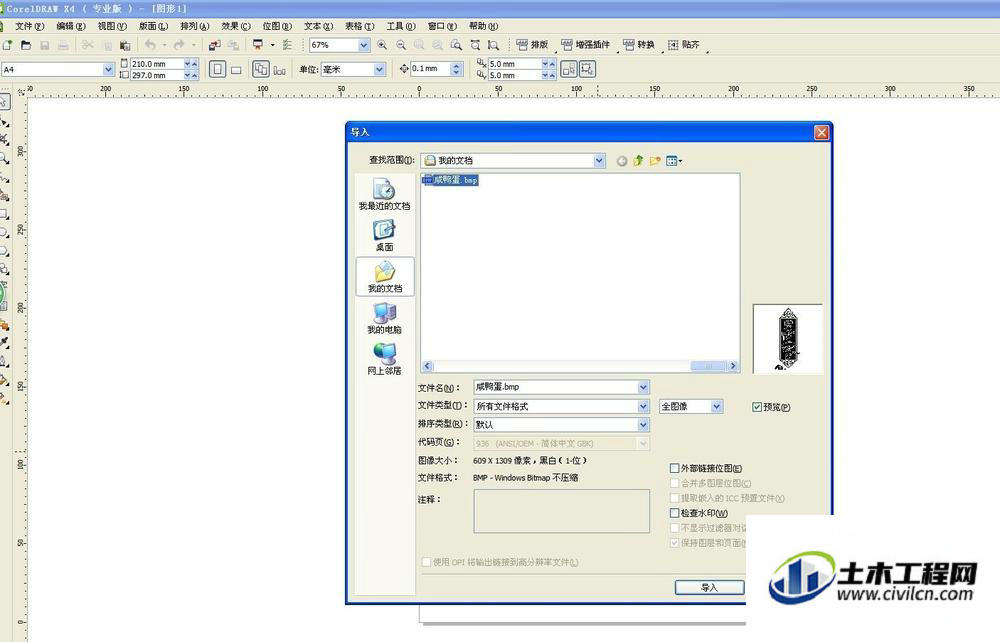This screenshot has width=1000, height=642.
Task: Open the 视图 menu
Action: 112,26
